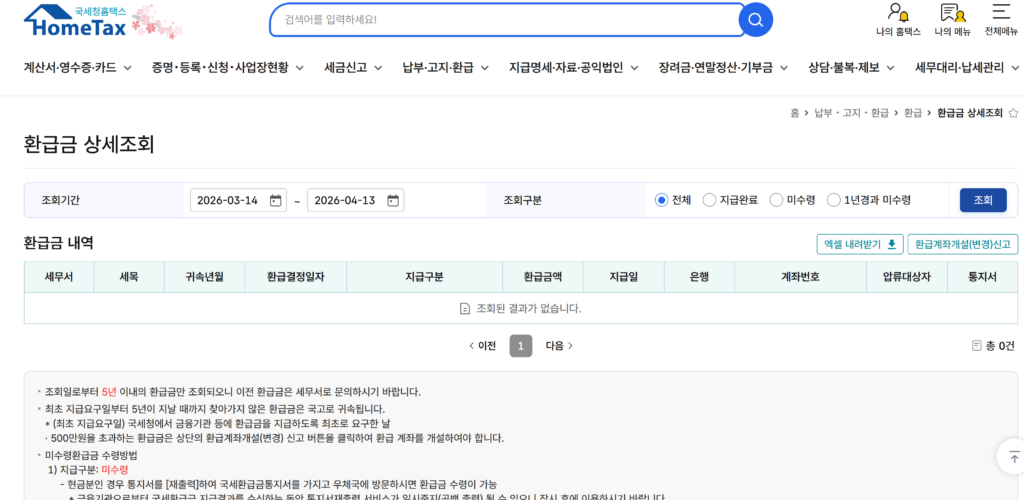Image resolution: width=1024 pixels, height=500 pixels.
Task: Go to next page with 다음
Action: 559,346
